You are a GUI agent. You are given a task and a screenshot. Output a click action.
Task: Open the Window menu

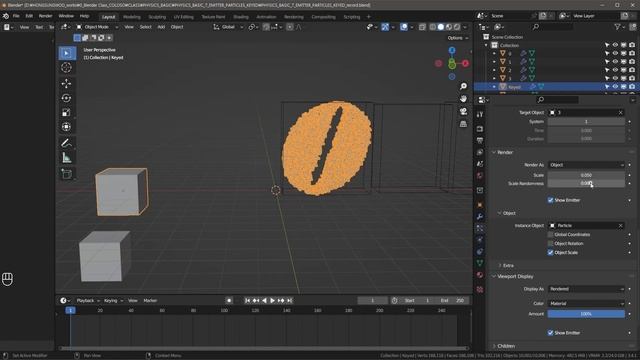(66, 16)
